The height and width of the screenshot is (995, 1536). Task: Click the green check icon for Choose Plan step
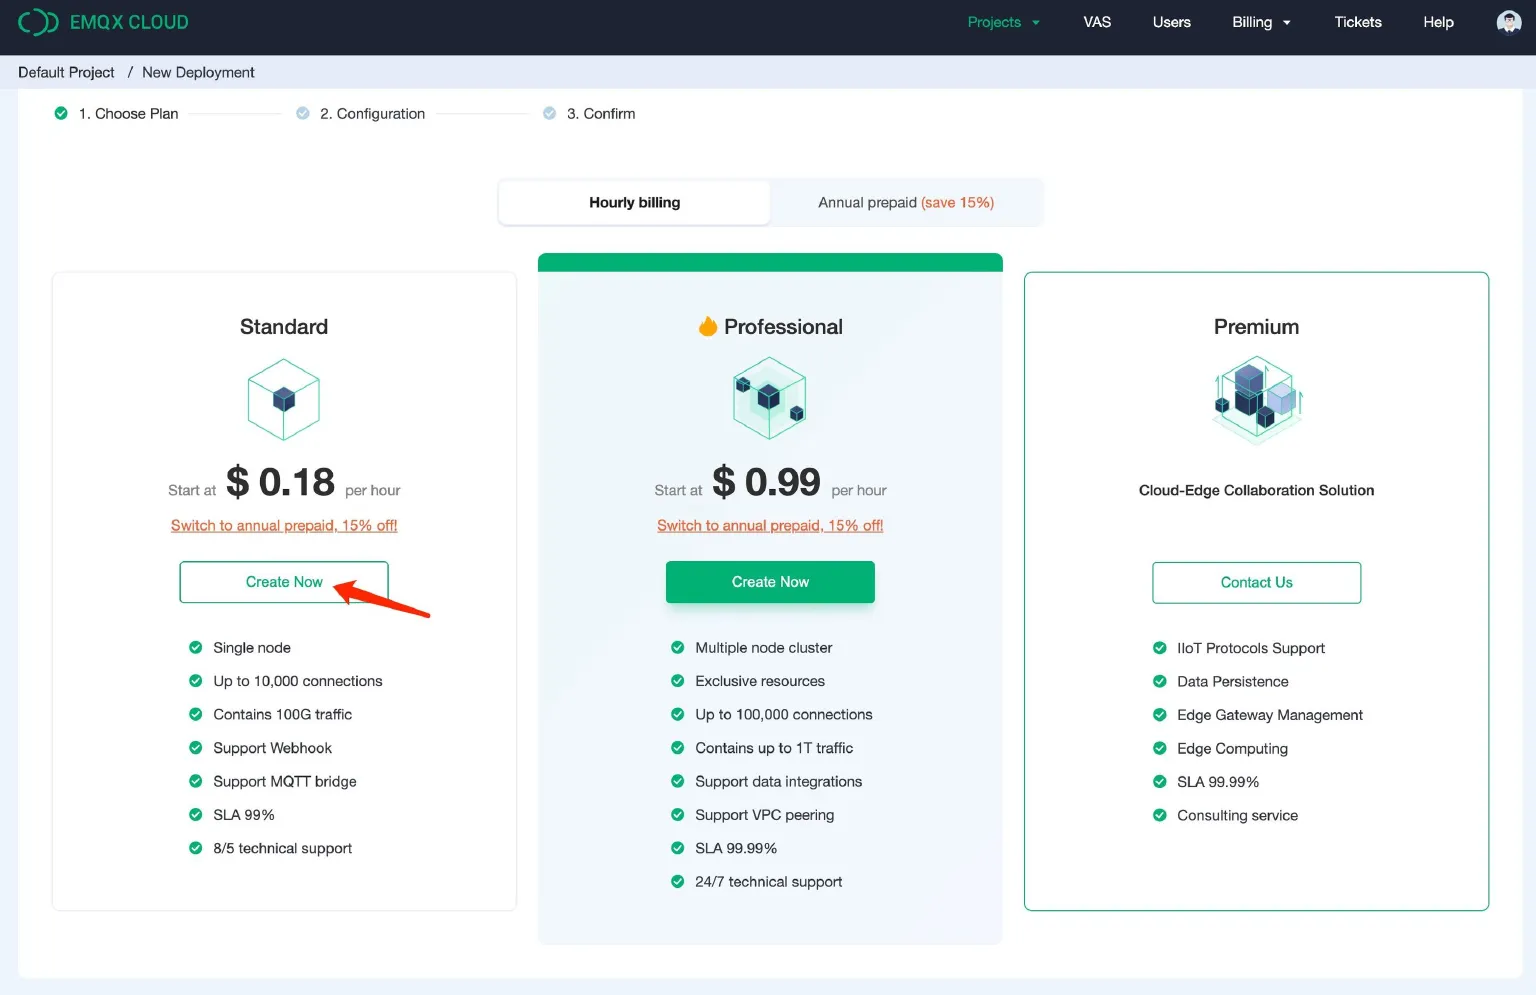(61, 114)
